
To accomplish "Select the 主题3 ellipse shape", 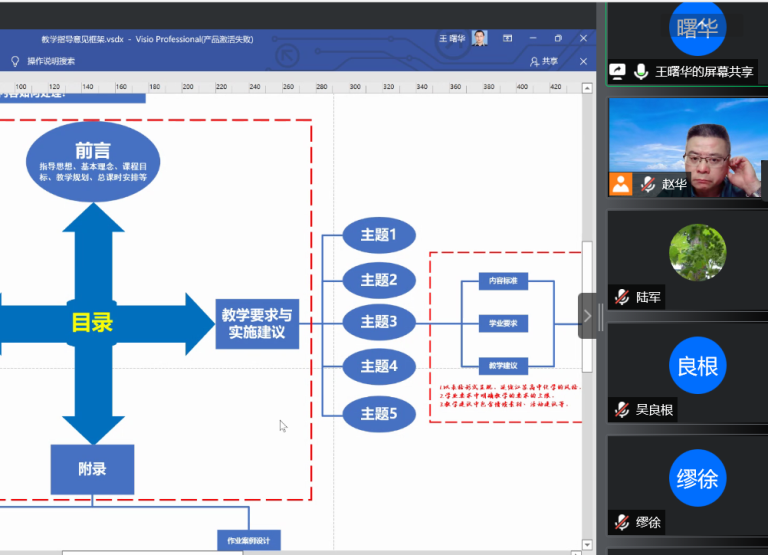I will click(378, 322).
